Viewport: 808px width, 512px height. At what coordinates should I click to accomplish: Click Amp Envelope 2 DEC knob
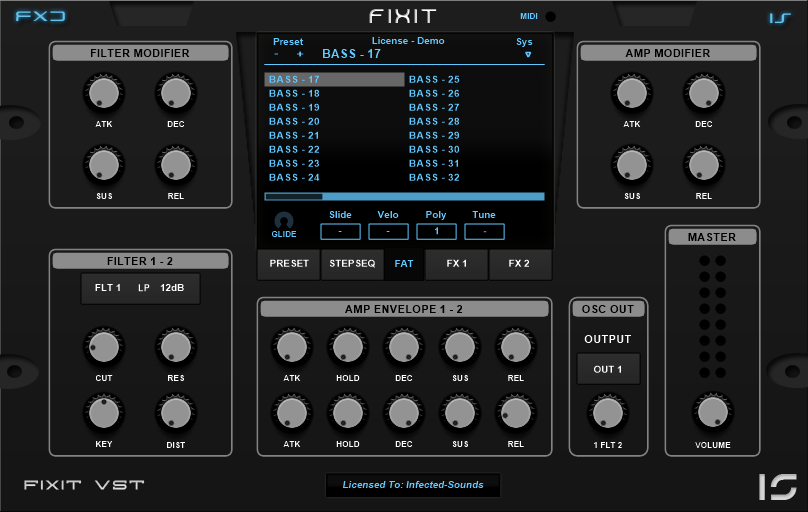403,413
